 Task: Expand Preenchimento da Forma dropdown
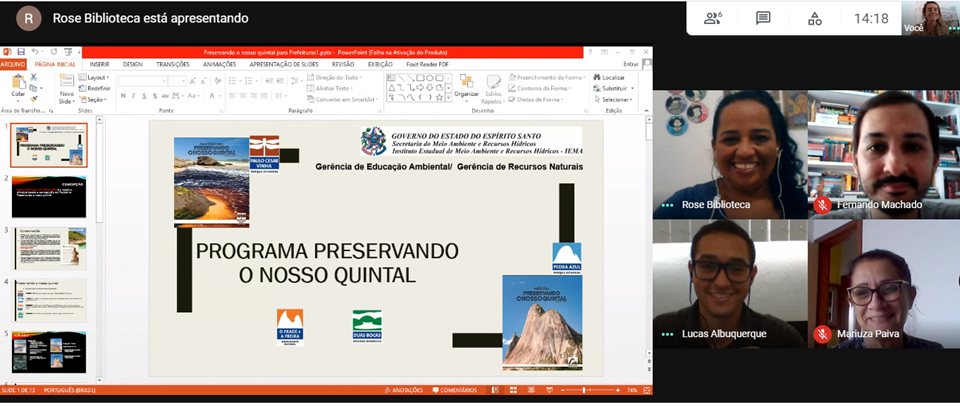[546, 77]
